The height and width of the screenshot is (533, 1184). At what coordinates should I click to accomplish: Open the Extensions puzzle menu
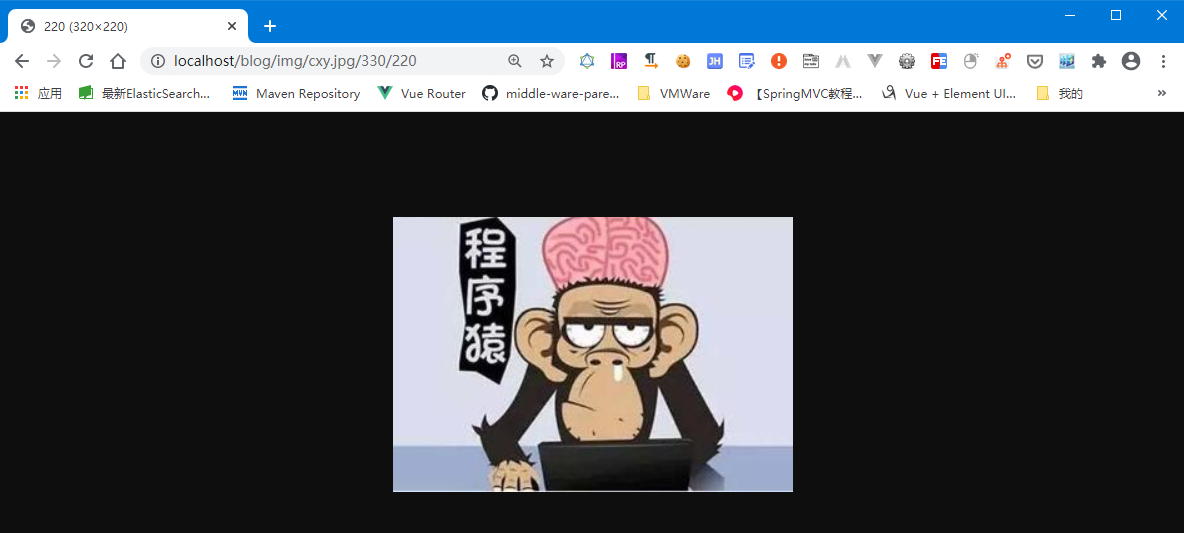click(1099, 61)
